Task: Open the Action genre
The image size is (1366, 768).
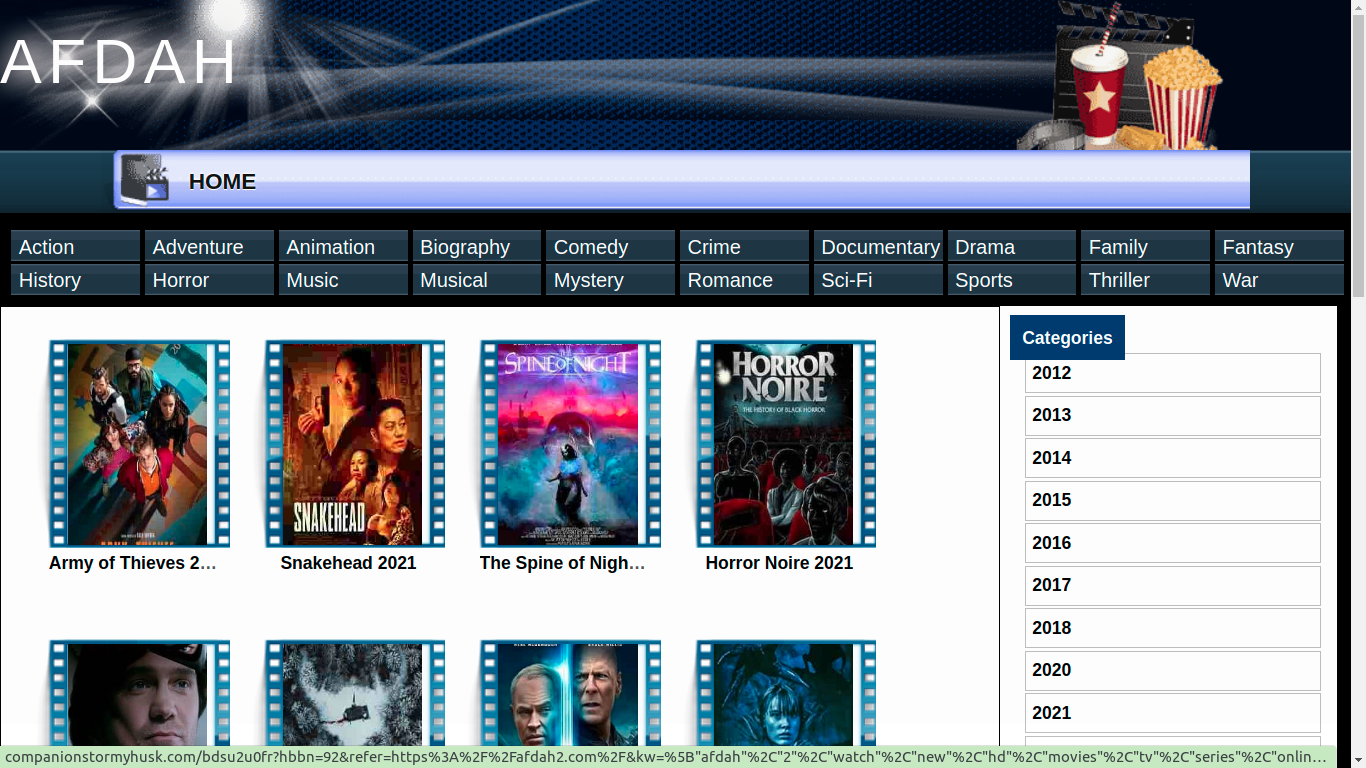Action: tap(75, 246)
